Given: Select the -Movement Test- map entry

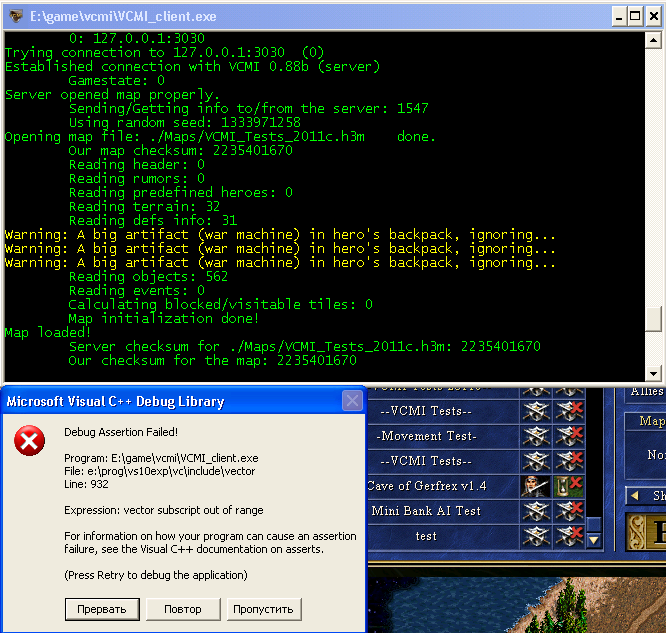Looking at the screenshot, I should [x=426, y=436].
